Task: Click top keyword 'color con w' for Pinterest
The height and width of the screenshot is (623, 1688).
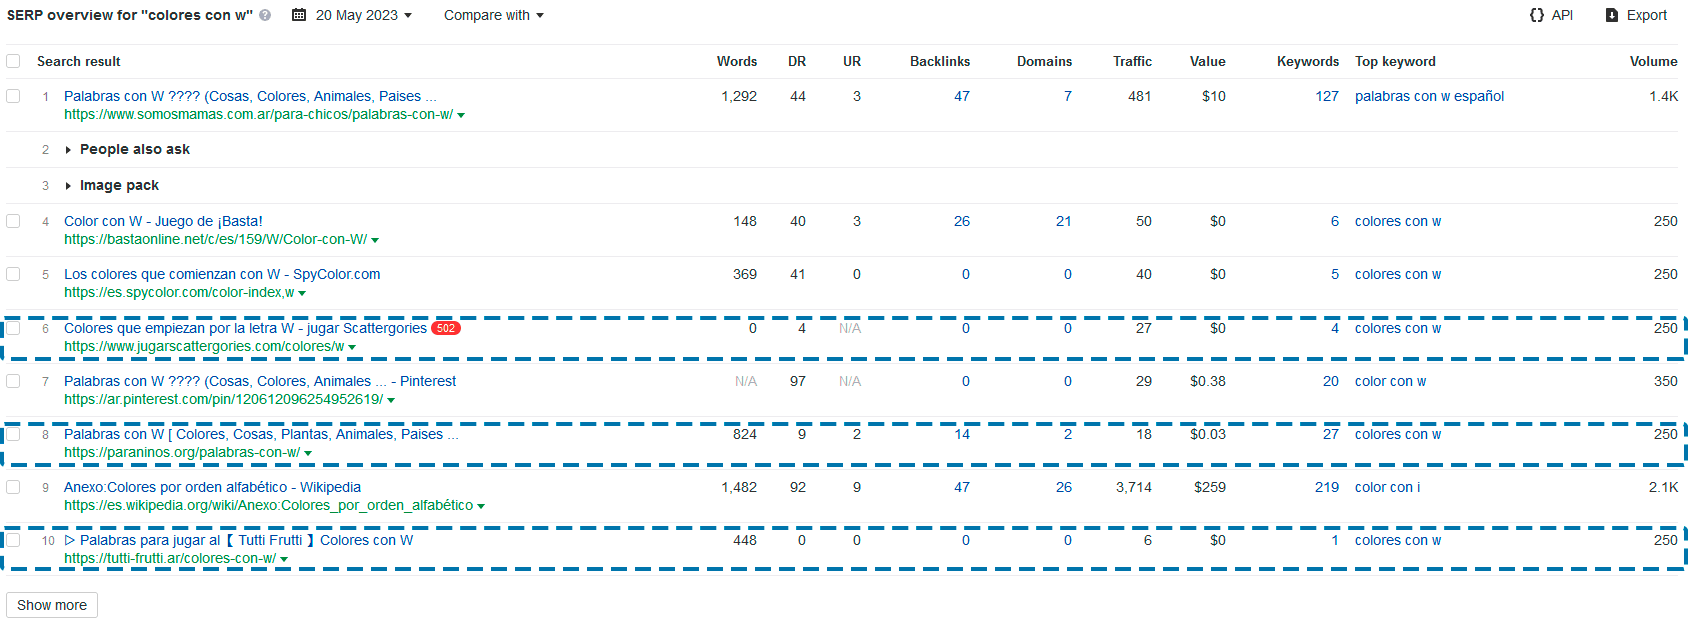Action: [1390, 381]
